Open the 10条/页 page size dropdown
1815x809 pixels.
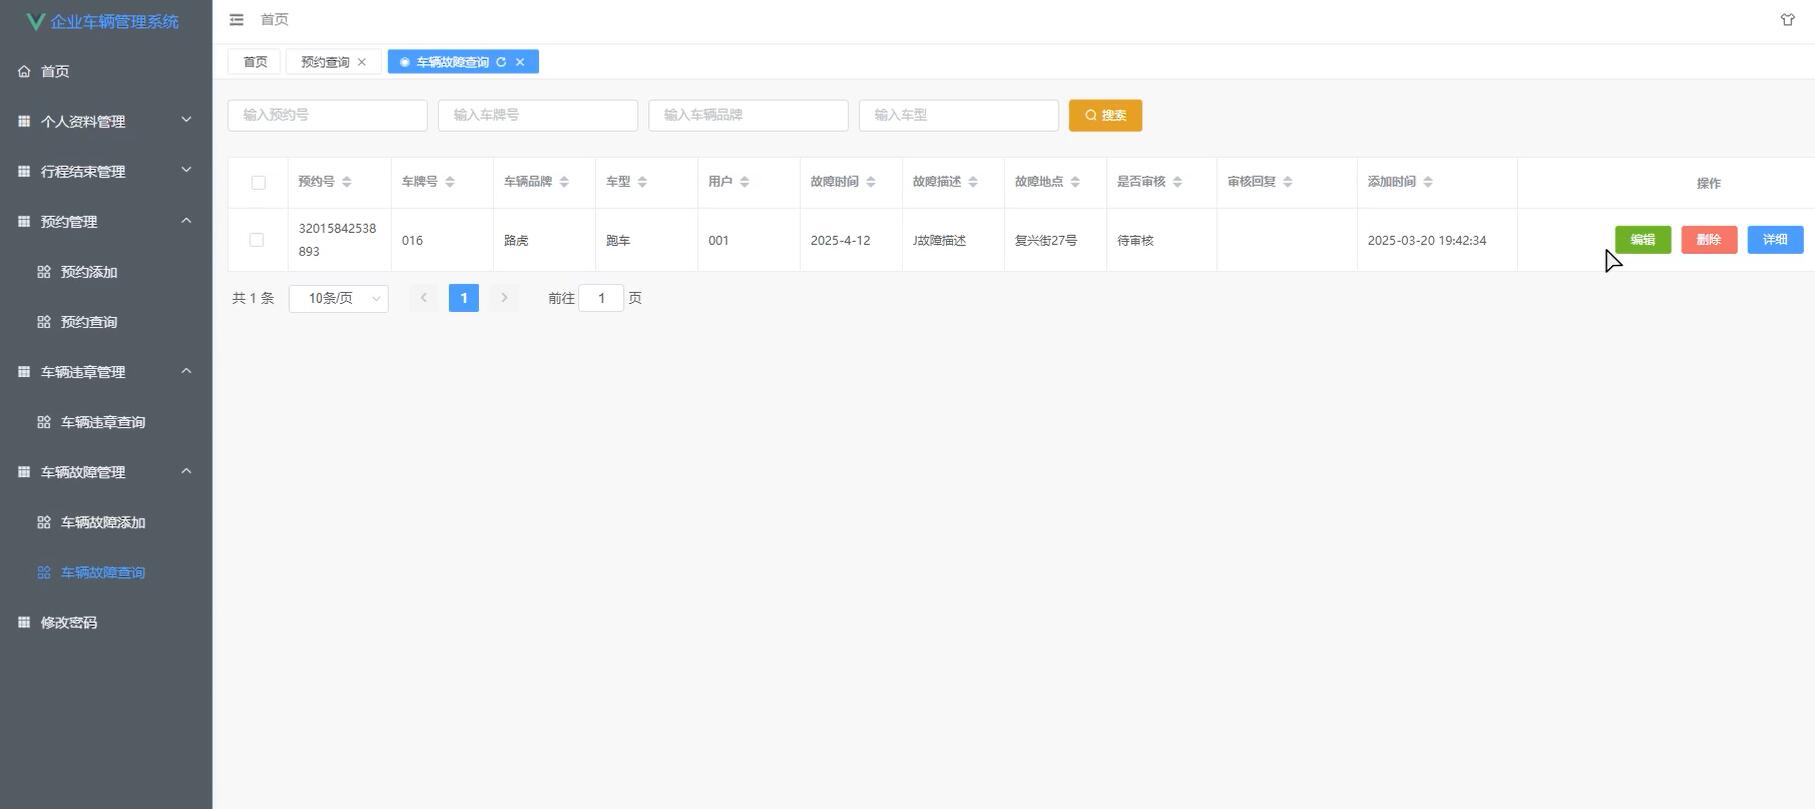point(339,298)
